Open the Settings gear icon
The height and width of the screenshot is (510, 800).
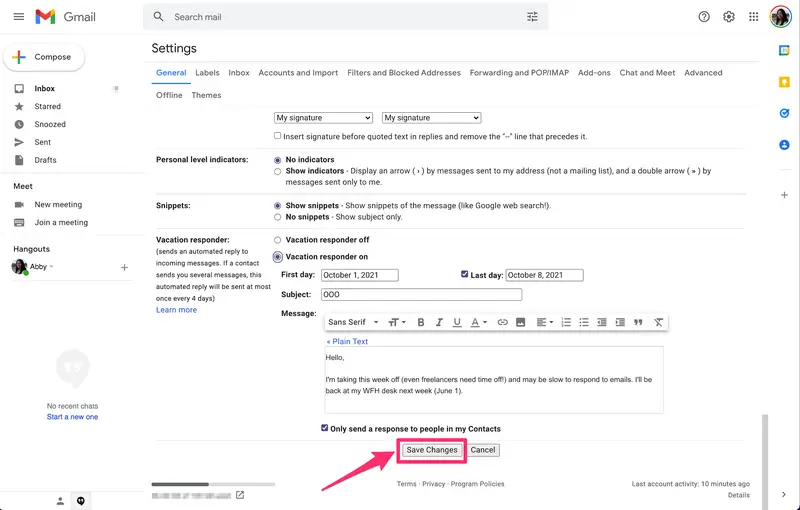pos(729,17)
